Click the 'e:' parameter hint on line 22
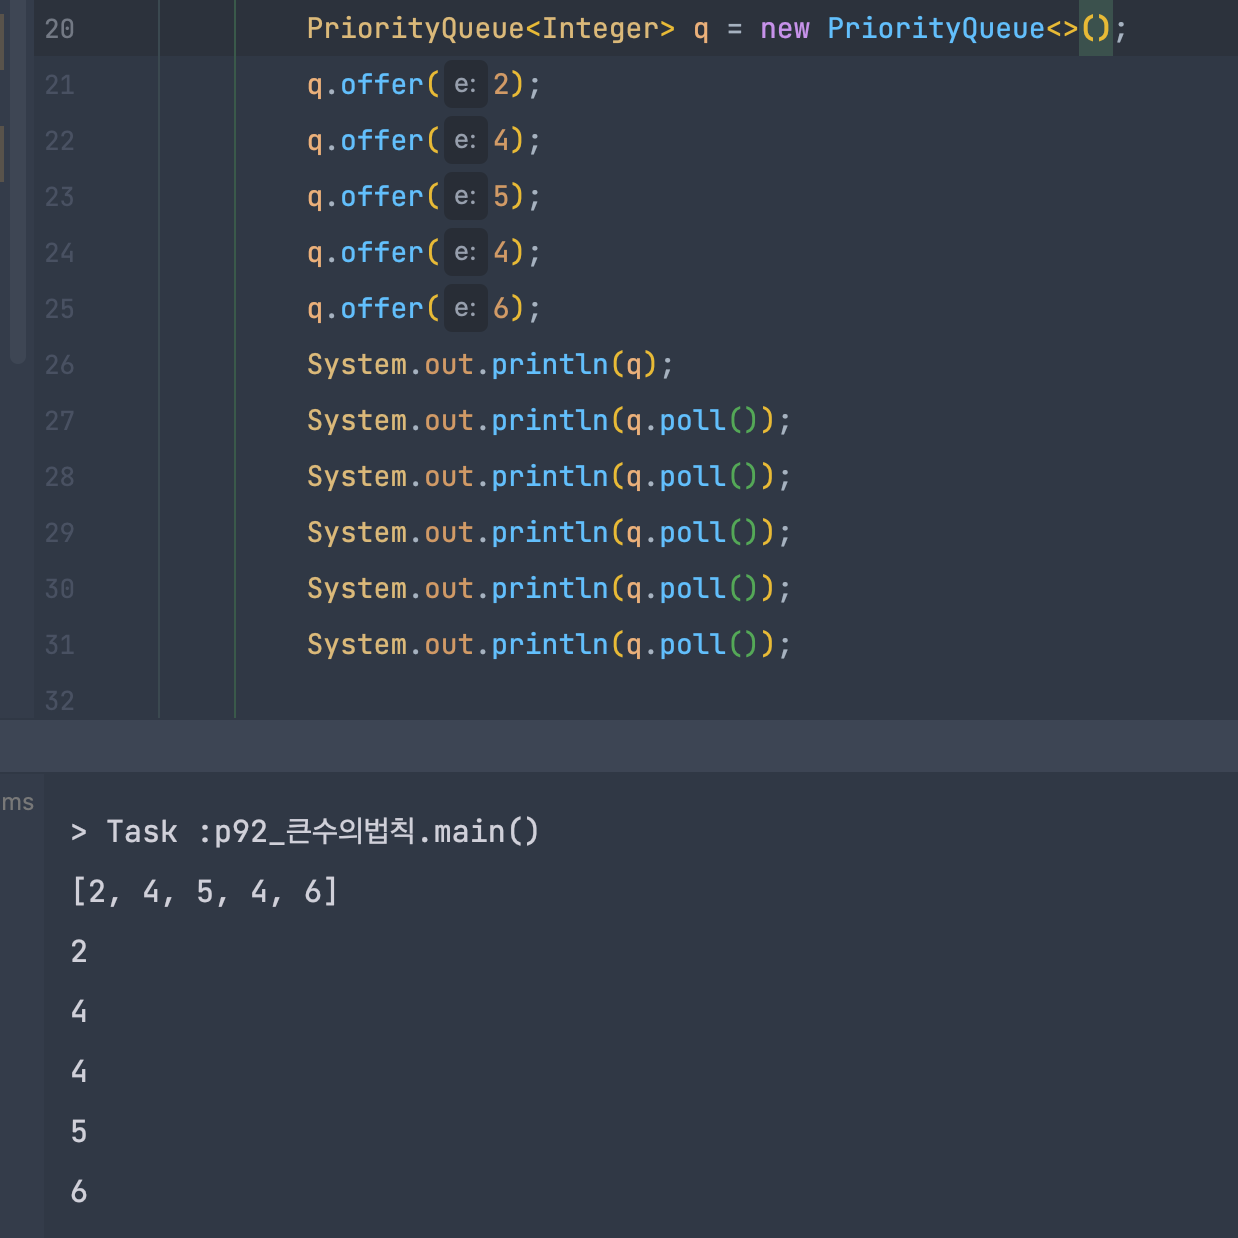This screenshot has height=1238, width=1238. tap(465, 141)
